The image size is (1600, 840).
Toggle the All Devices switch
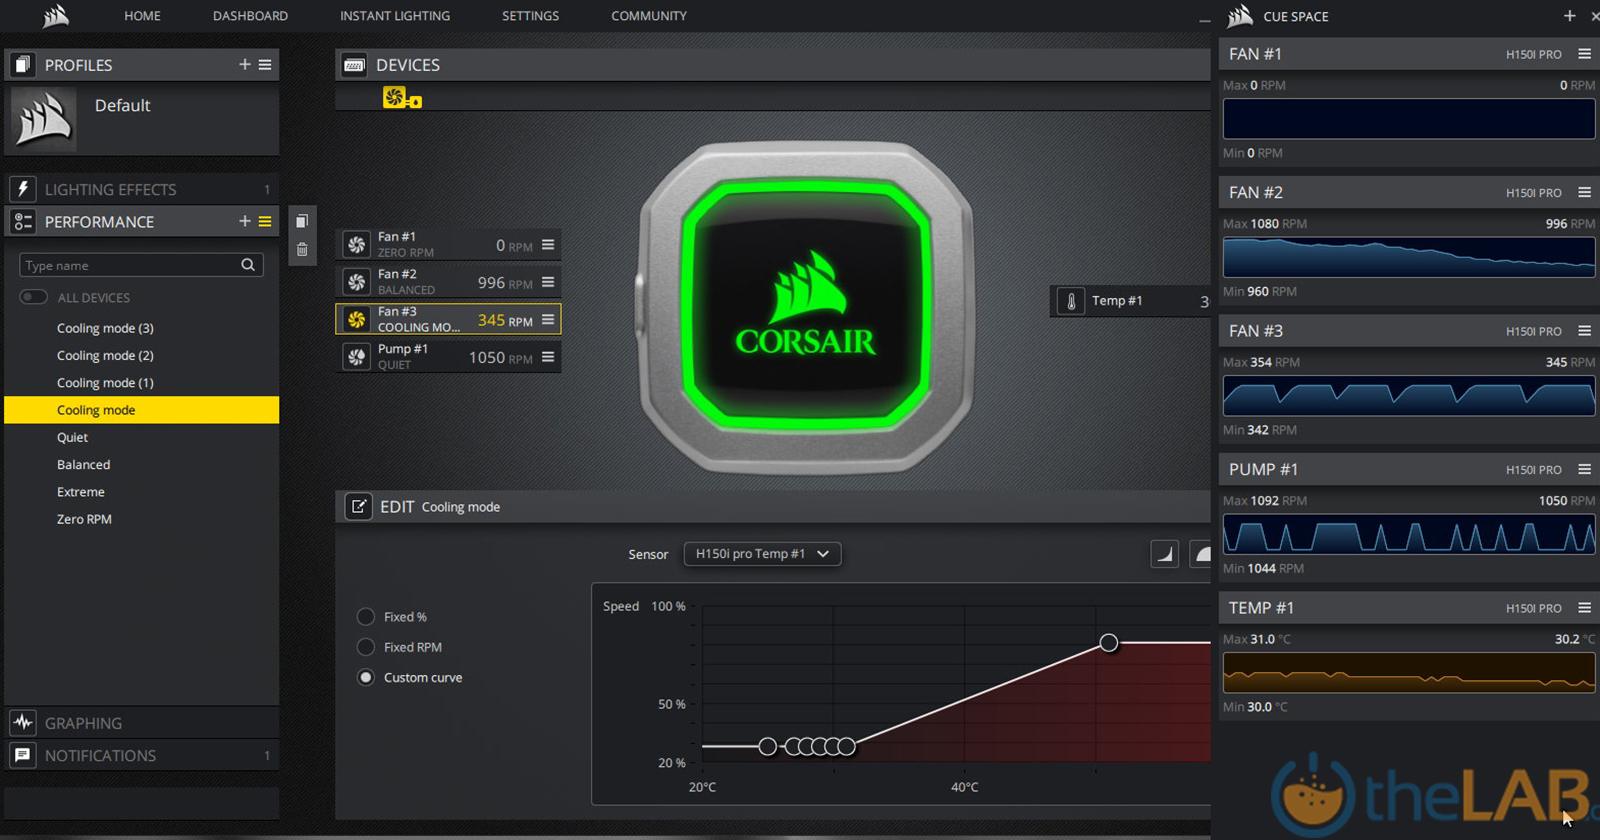tap(33, 297)
